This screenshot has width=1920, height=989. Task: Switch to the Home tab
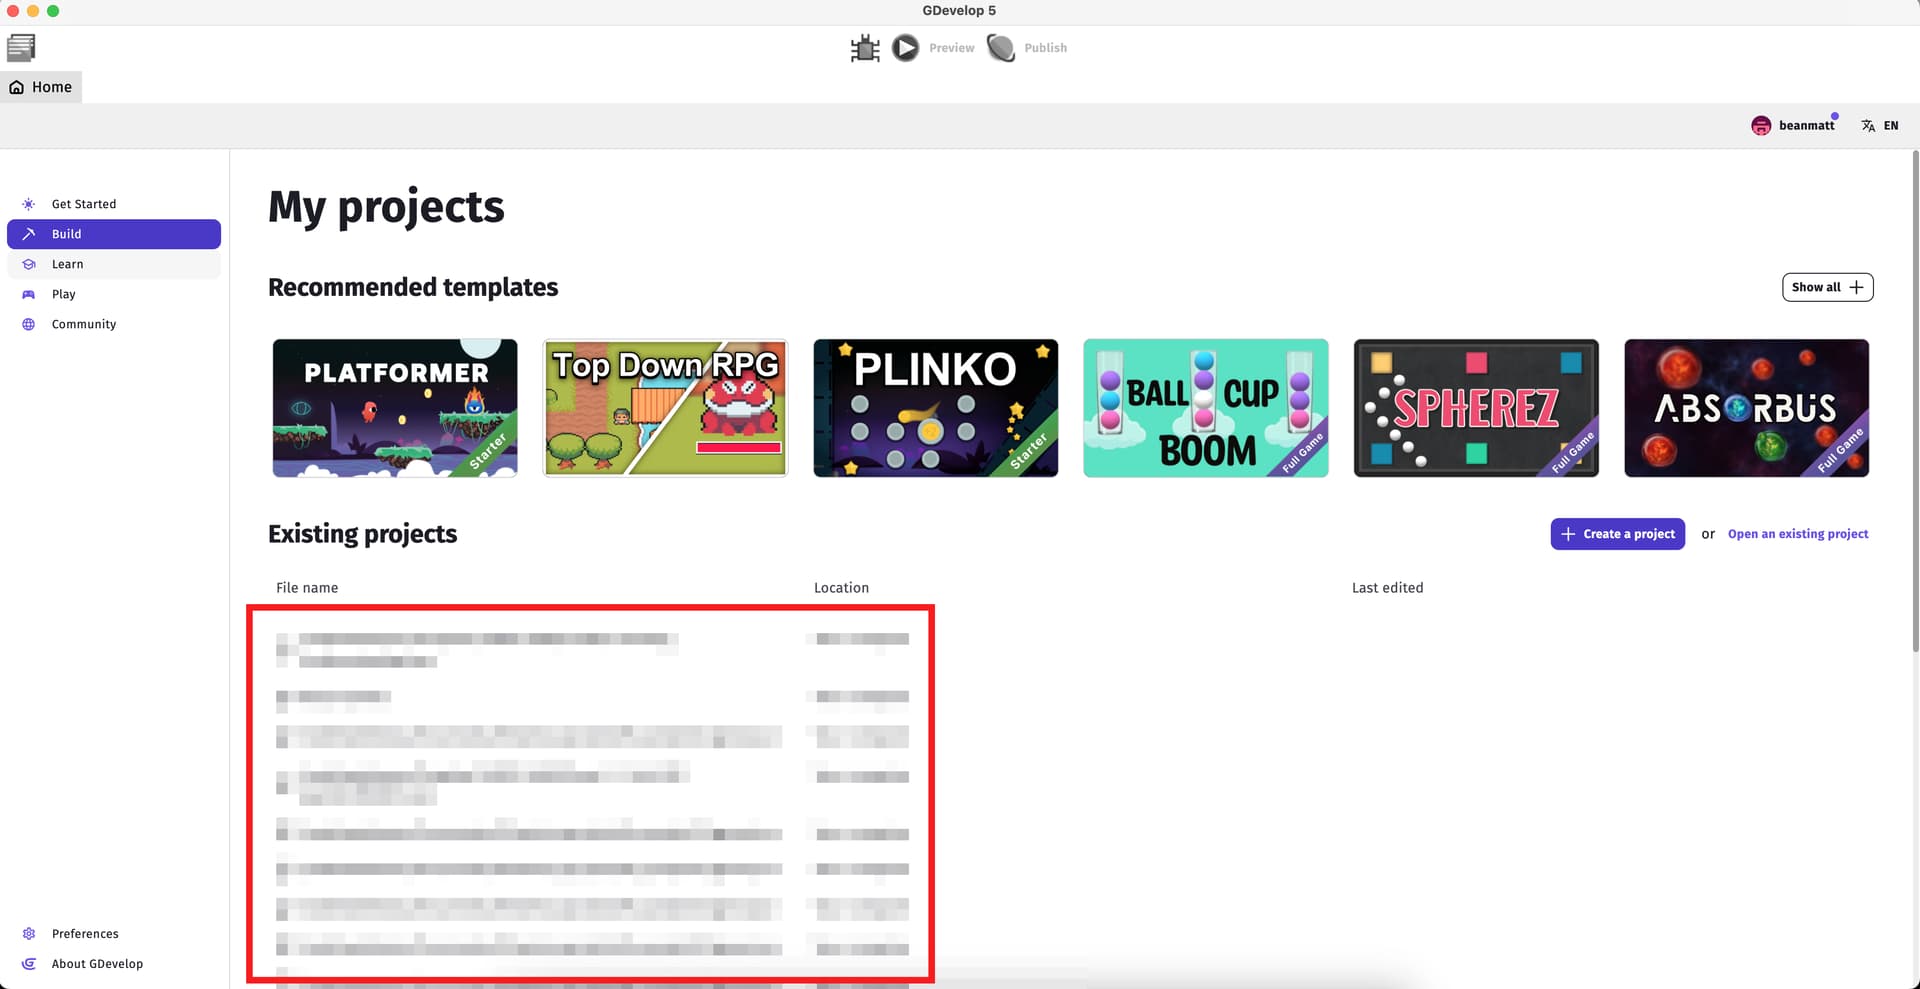coord(41,87)
